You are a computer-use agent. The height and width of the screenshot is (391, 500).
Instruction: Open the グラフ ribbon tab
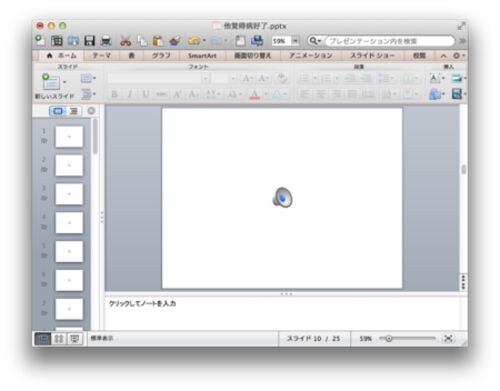click(x=161, y=56)
